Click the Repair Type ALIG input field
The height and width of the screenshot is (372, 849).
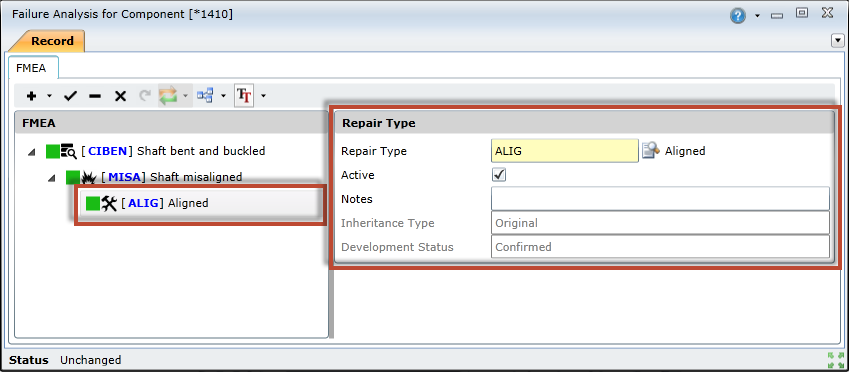point(565,151)
